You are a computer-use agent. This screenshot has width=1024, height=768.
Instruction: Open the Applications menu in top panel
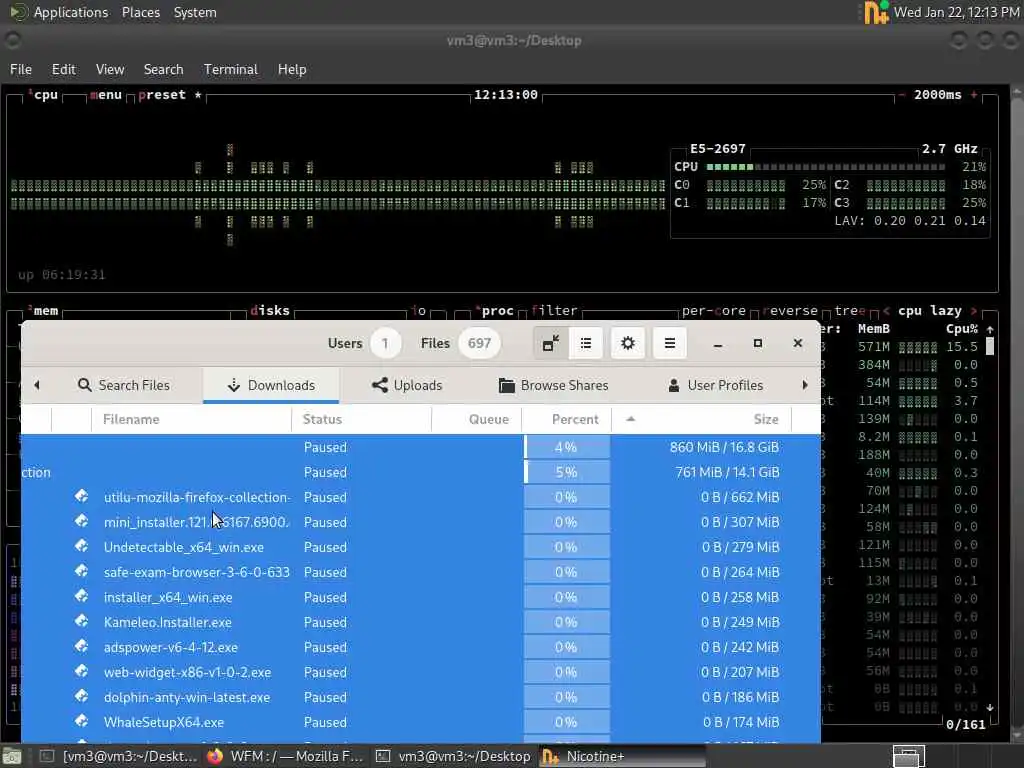[x=71, y=12]
